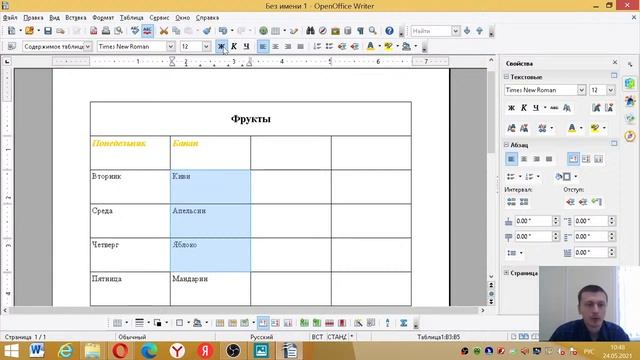Open the paragraph style dropdown
This screenshot has width=640, height=360.
(87, 47)
